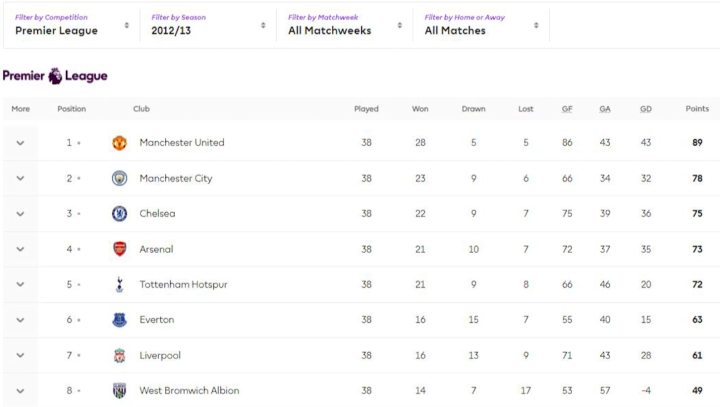Image resolution: width=720 pixels, height=407 pixels.
Task: Expand the Manchester United row details
Action: coord(20,143)
